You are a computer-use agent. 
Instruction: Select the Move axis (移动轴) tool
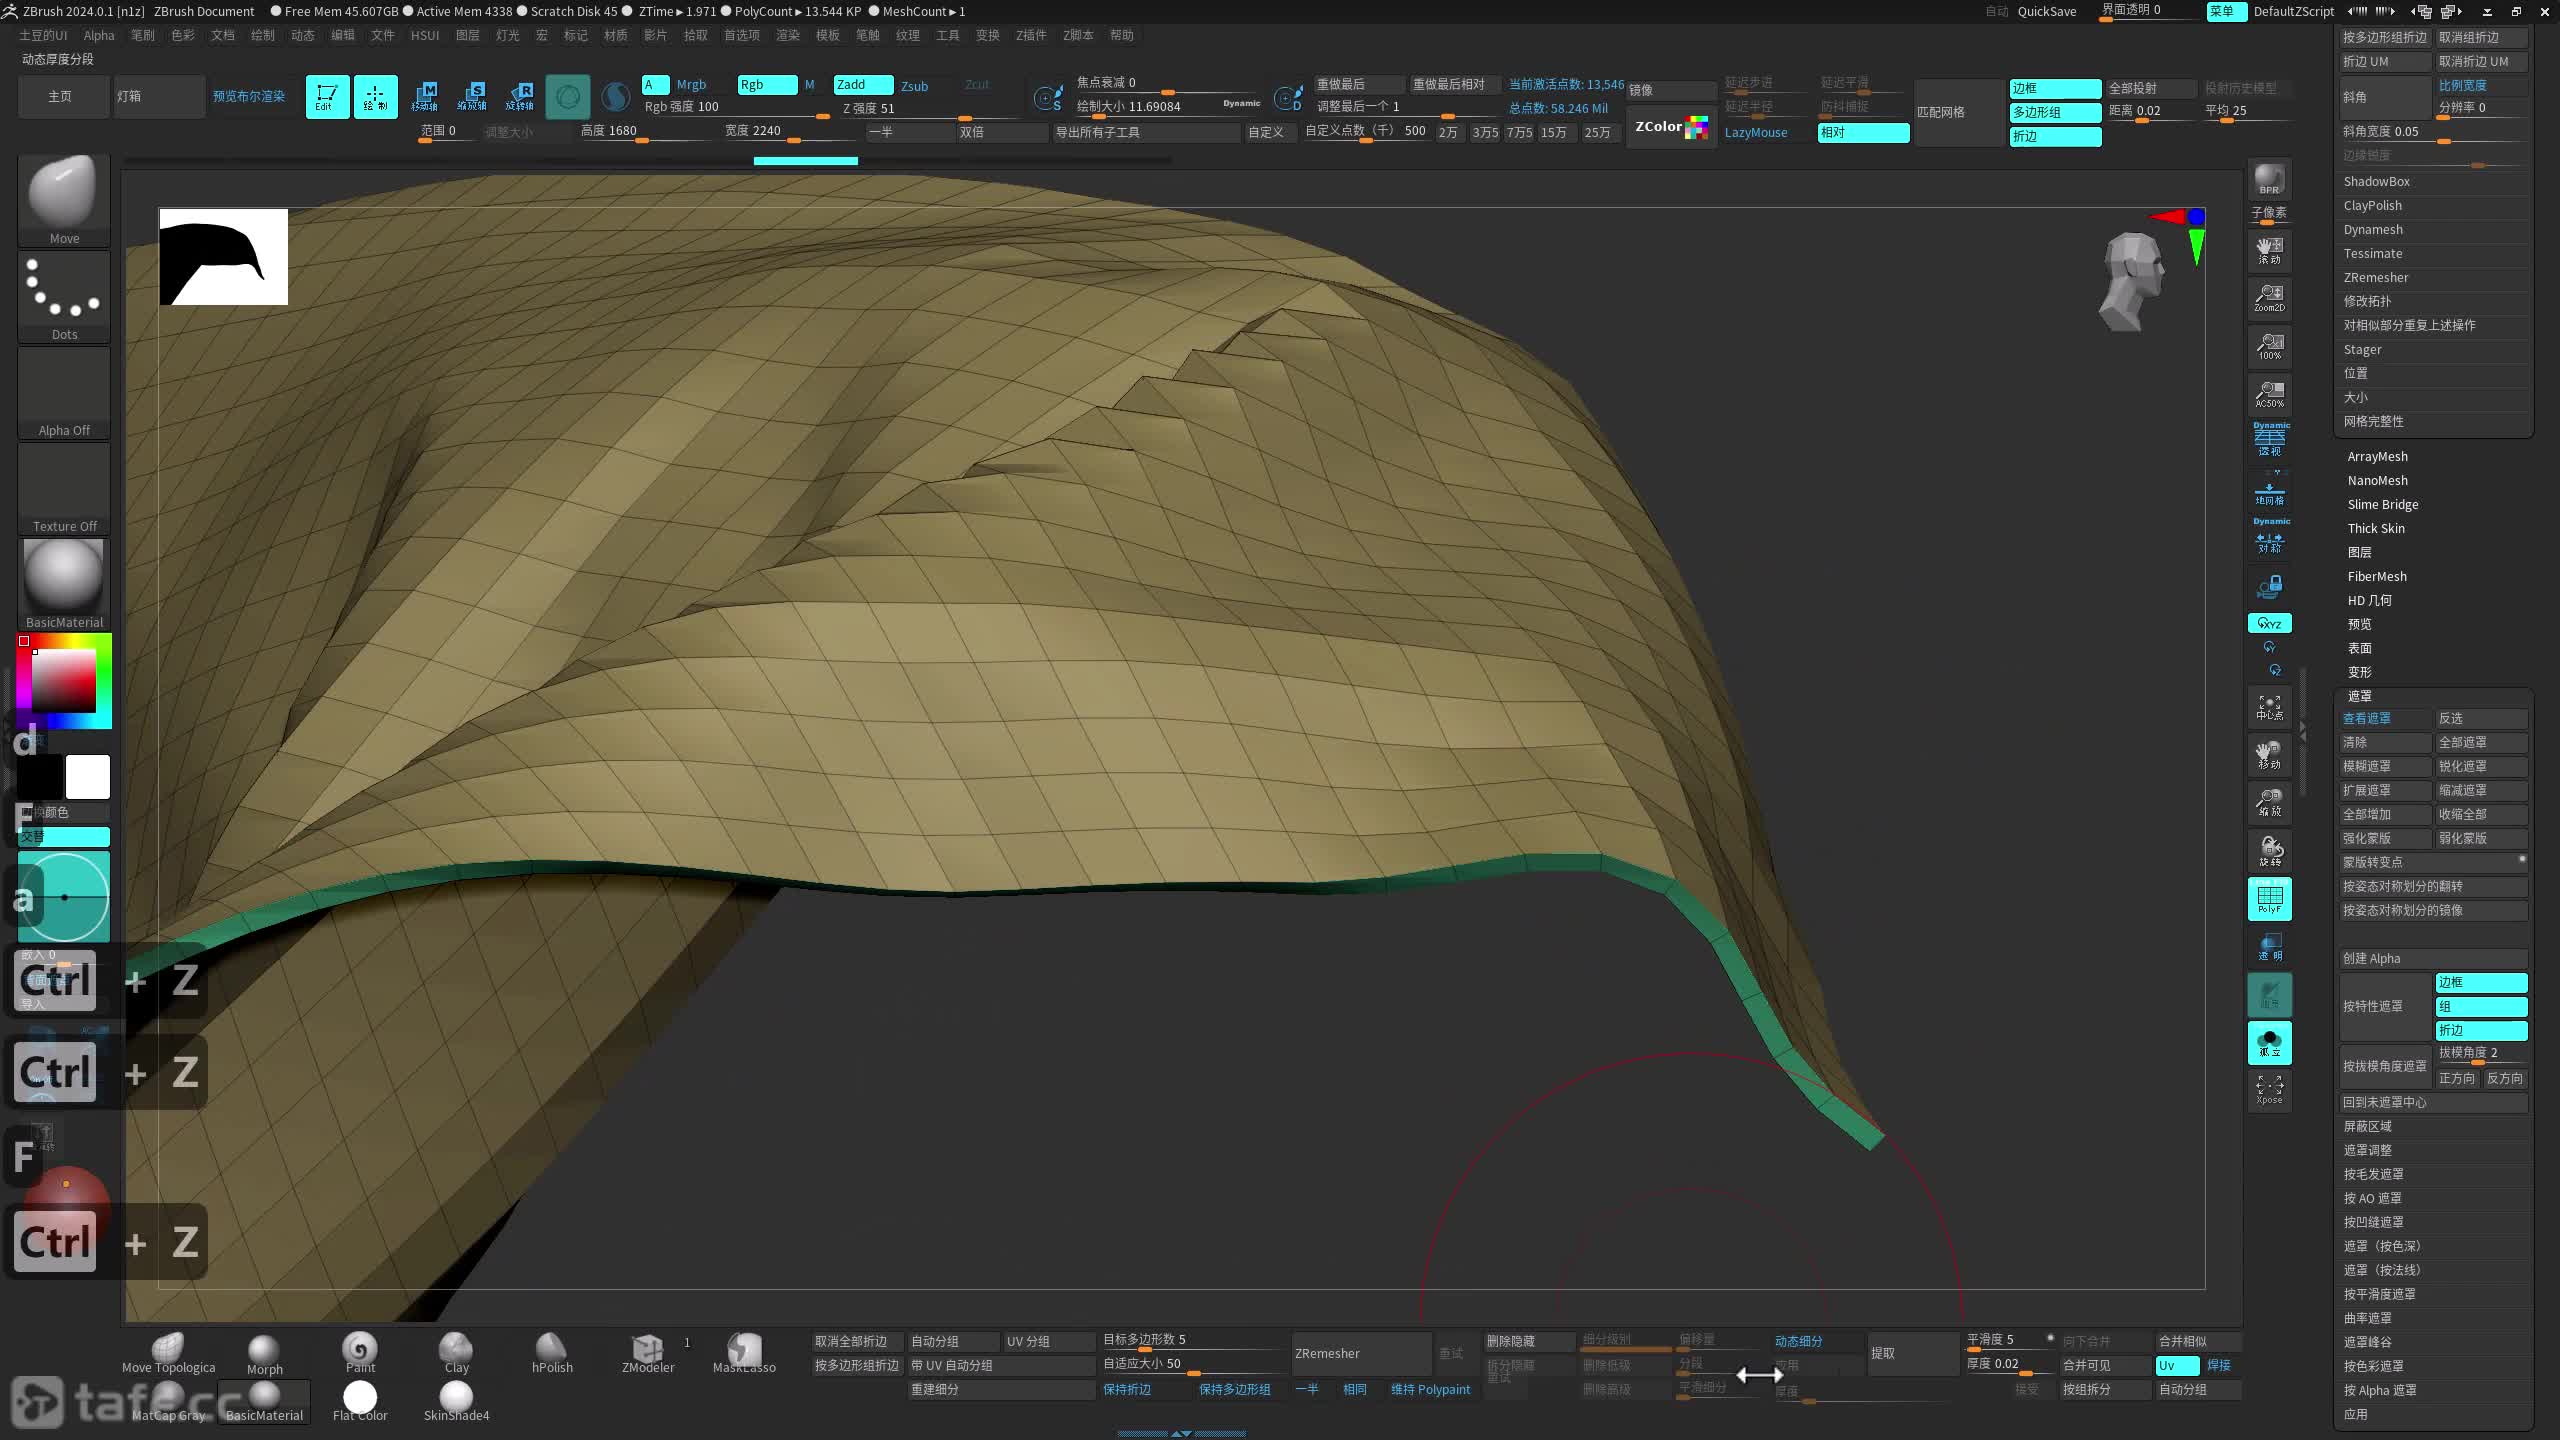point(424,97)
